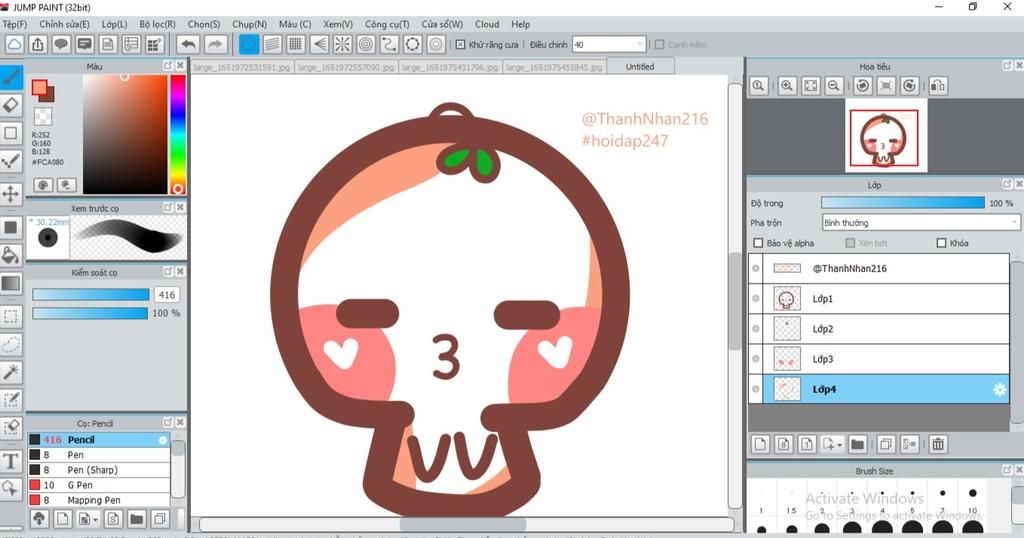Viewport: 1024px width, 538px height.
Task: Click the brush size slider at 416
Action: [x=91, y=294]
